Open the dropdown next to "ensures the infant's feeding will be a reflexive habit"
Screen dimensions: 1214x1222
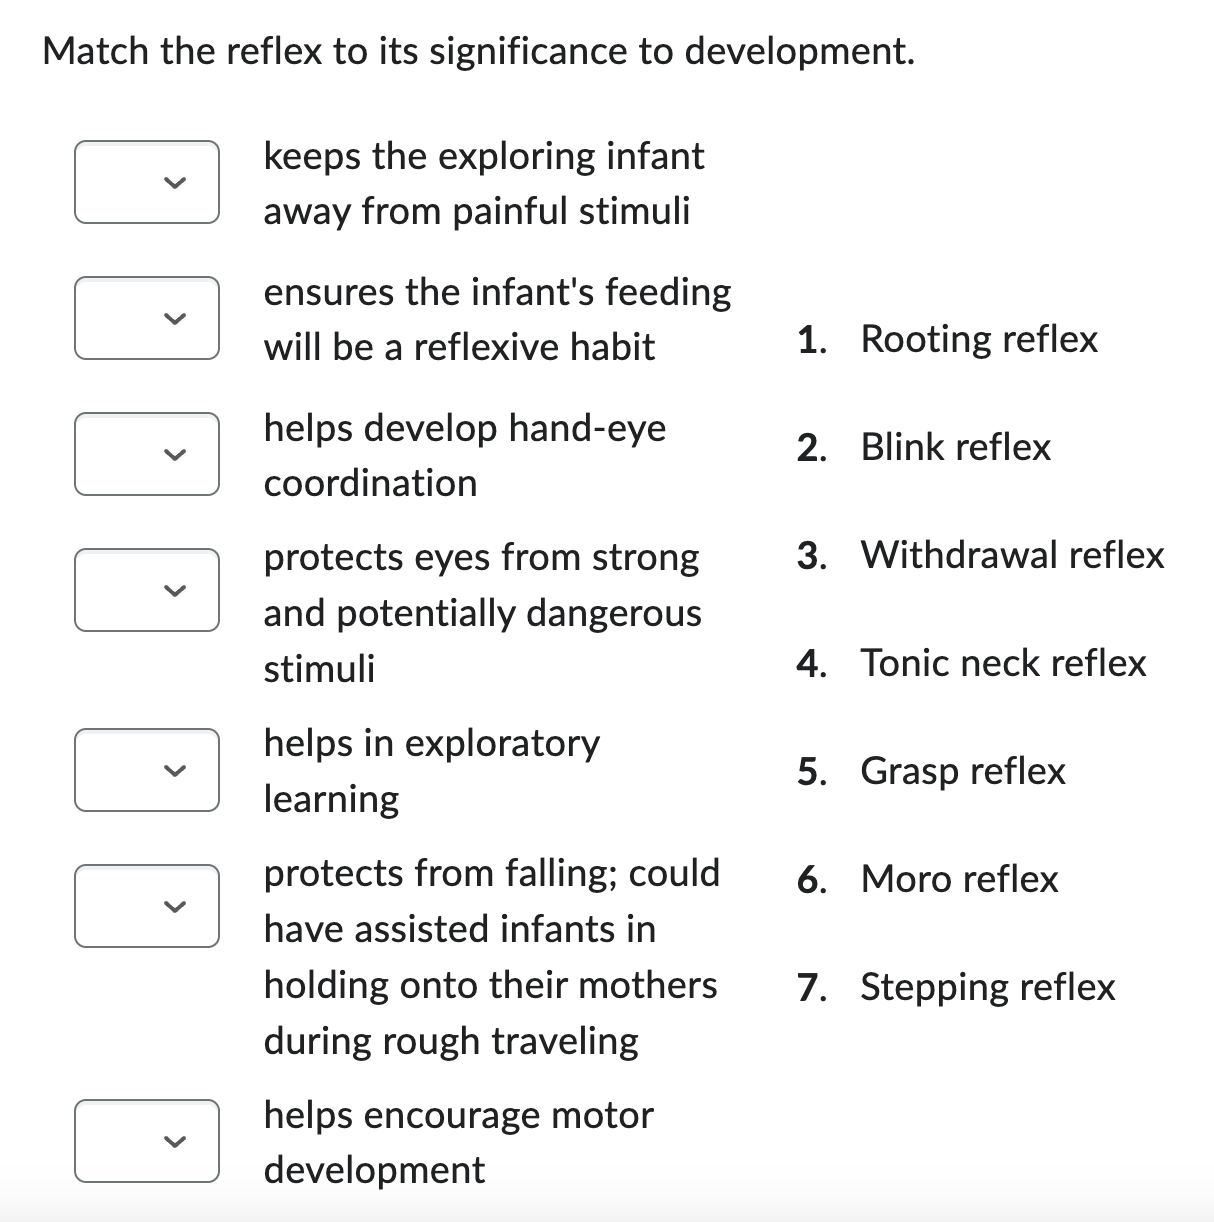coord(146,318)
